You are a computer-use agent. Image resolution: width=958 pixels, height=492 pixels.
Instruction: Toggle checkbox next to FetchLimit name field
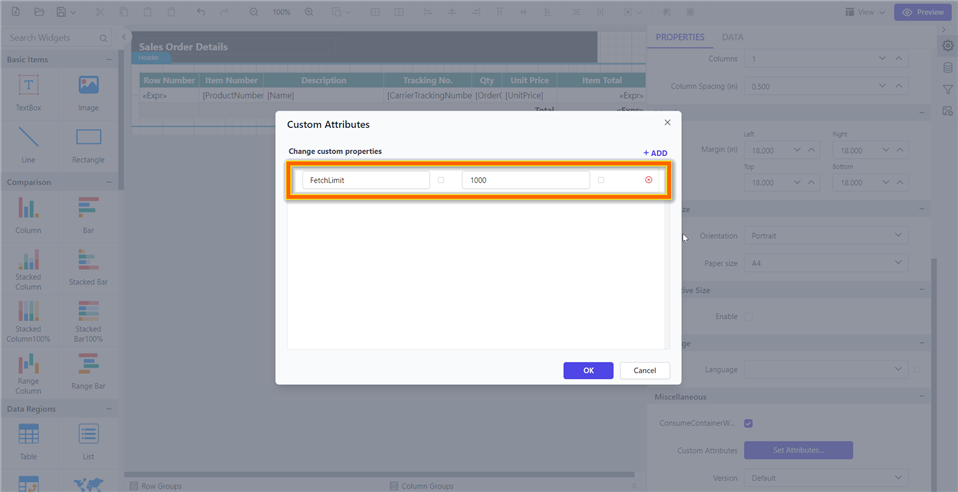(x=441, y=180)
